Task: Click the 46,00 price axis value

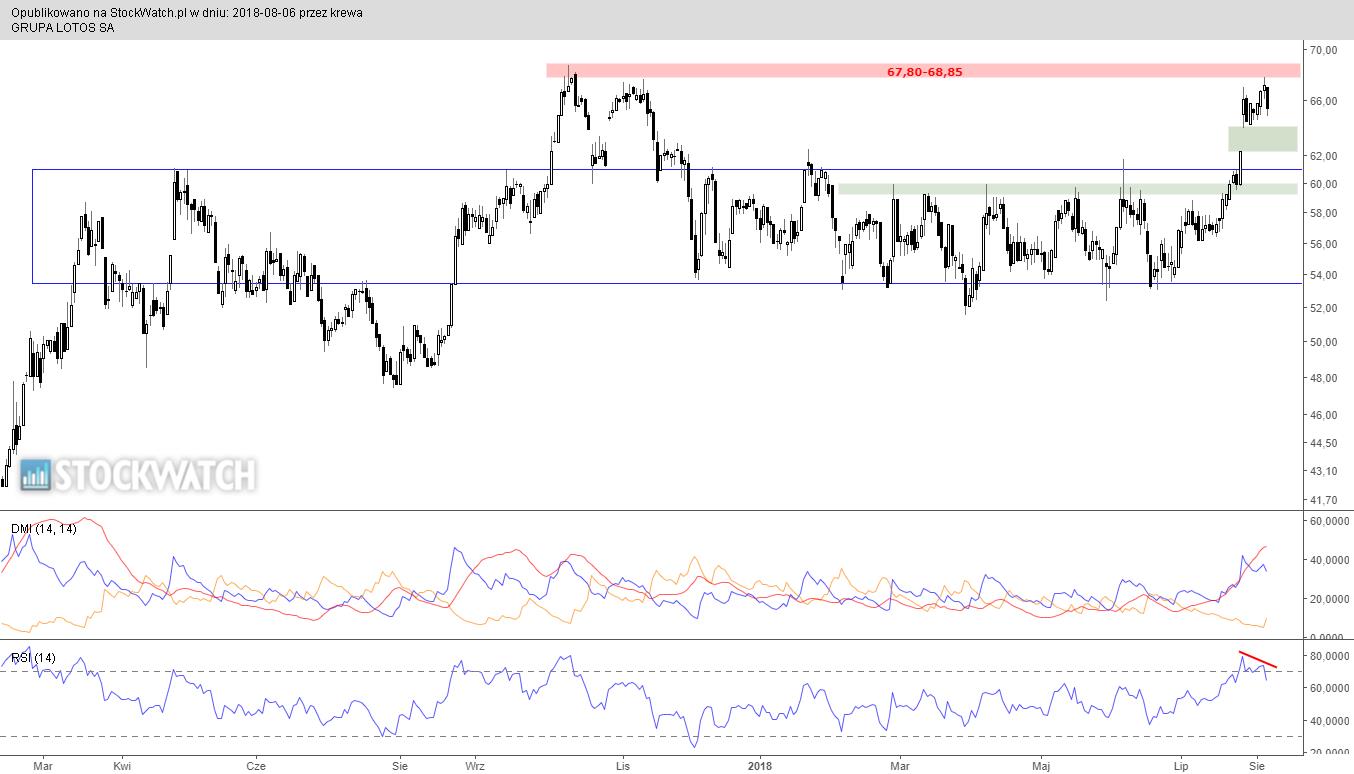Action: click(1323, 415)
